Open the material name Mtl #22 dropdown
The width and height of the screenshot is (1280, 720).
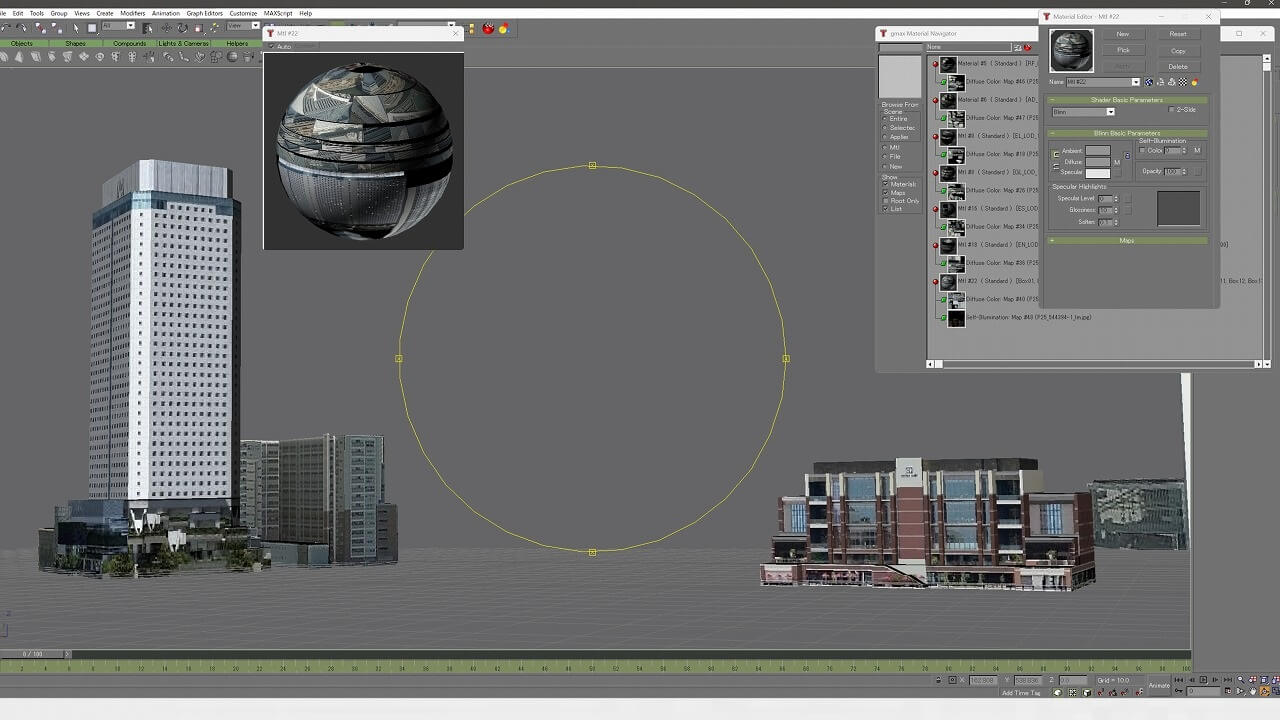[1135, 82]
